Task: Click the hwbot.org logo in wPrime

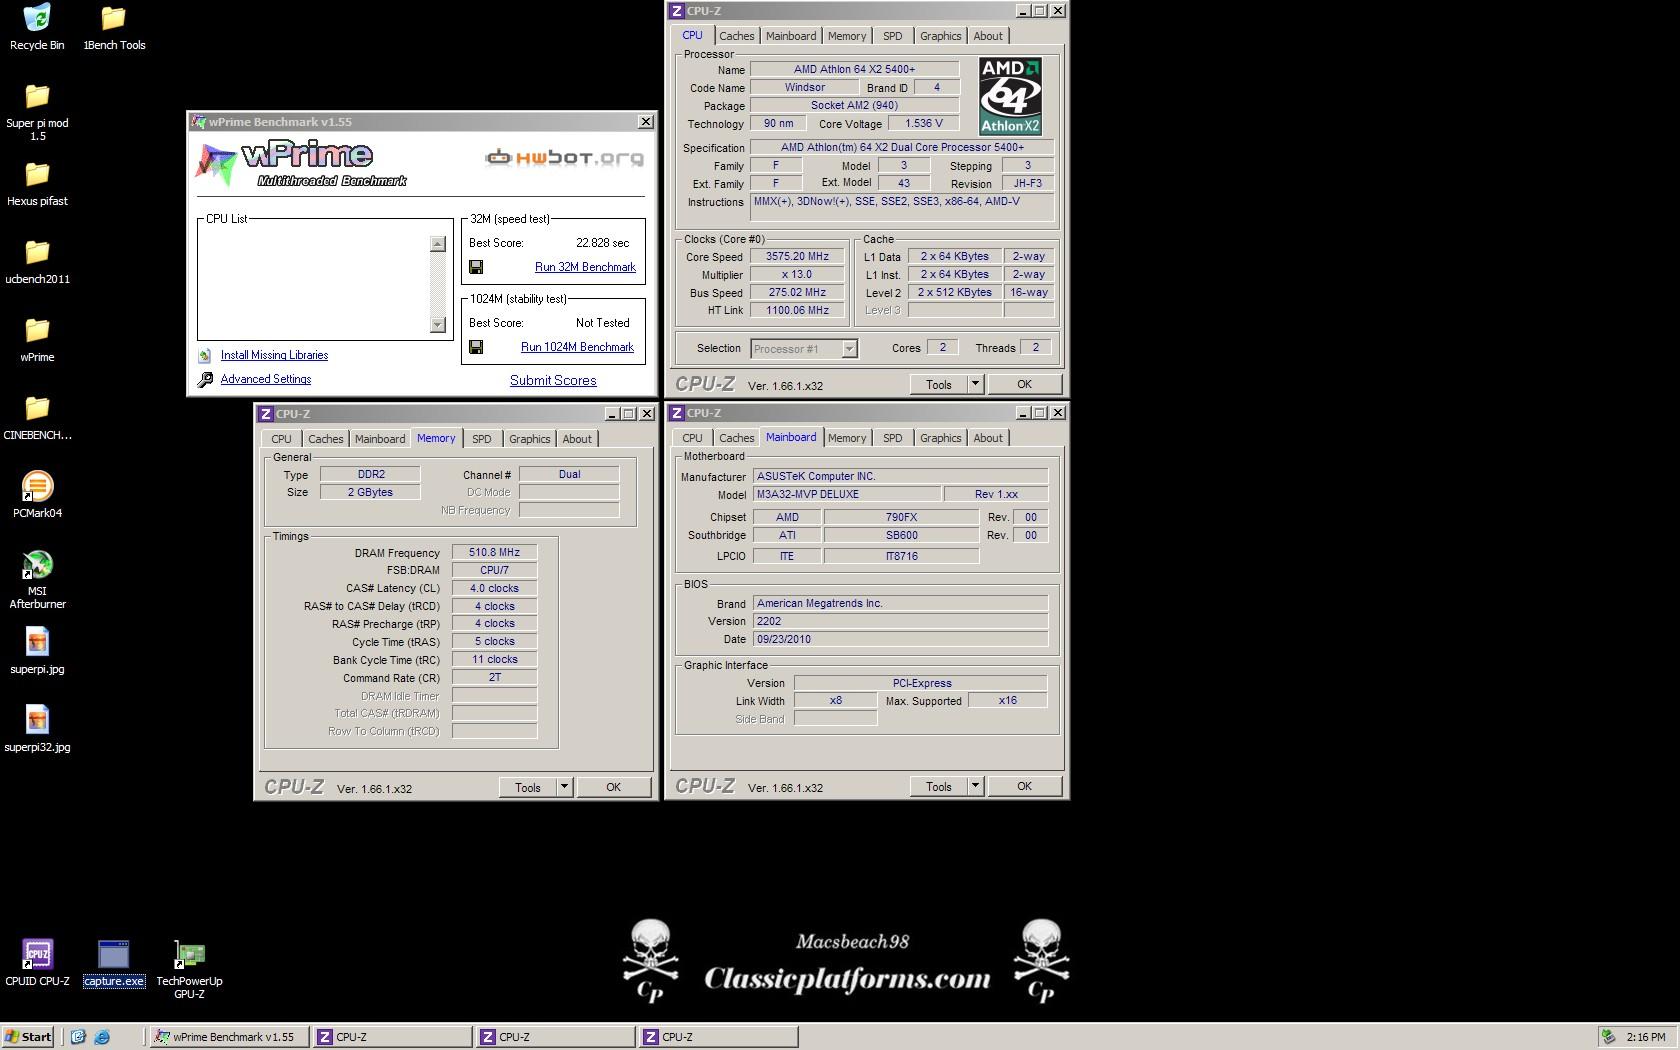Action: point(564,158)
